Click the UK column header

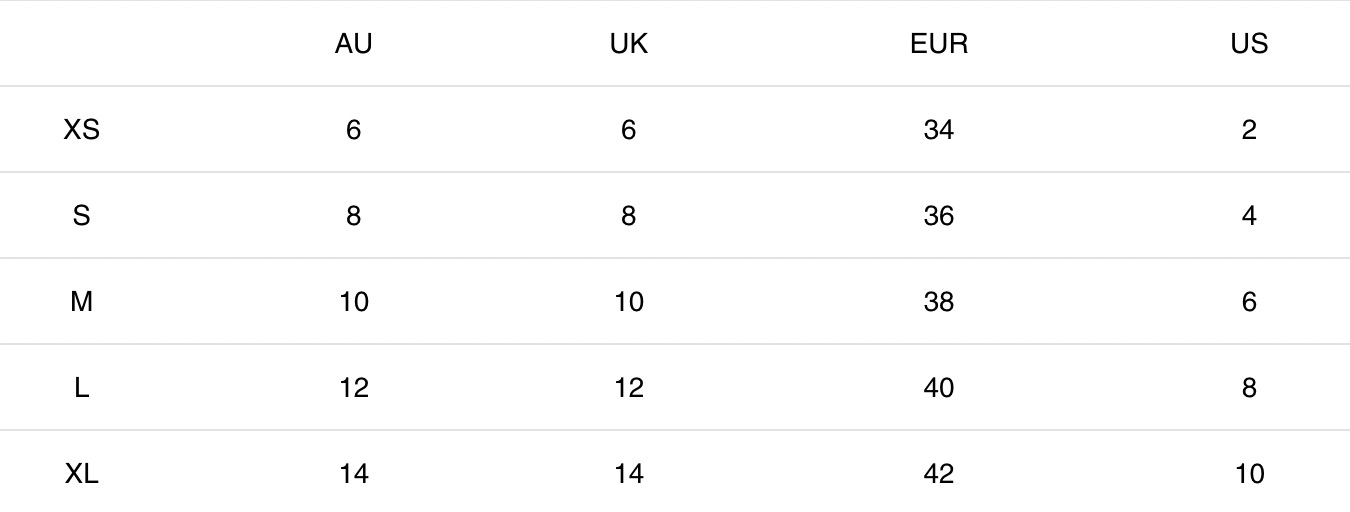[x=628, y=44]
